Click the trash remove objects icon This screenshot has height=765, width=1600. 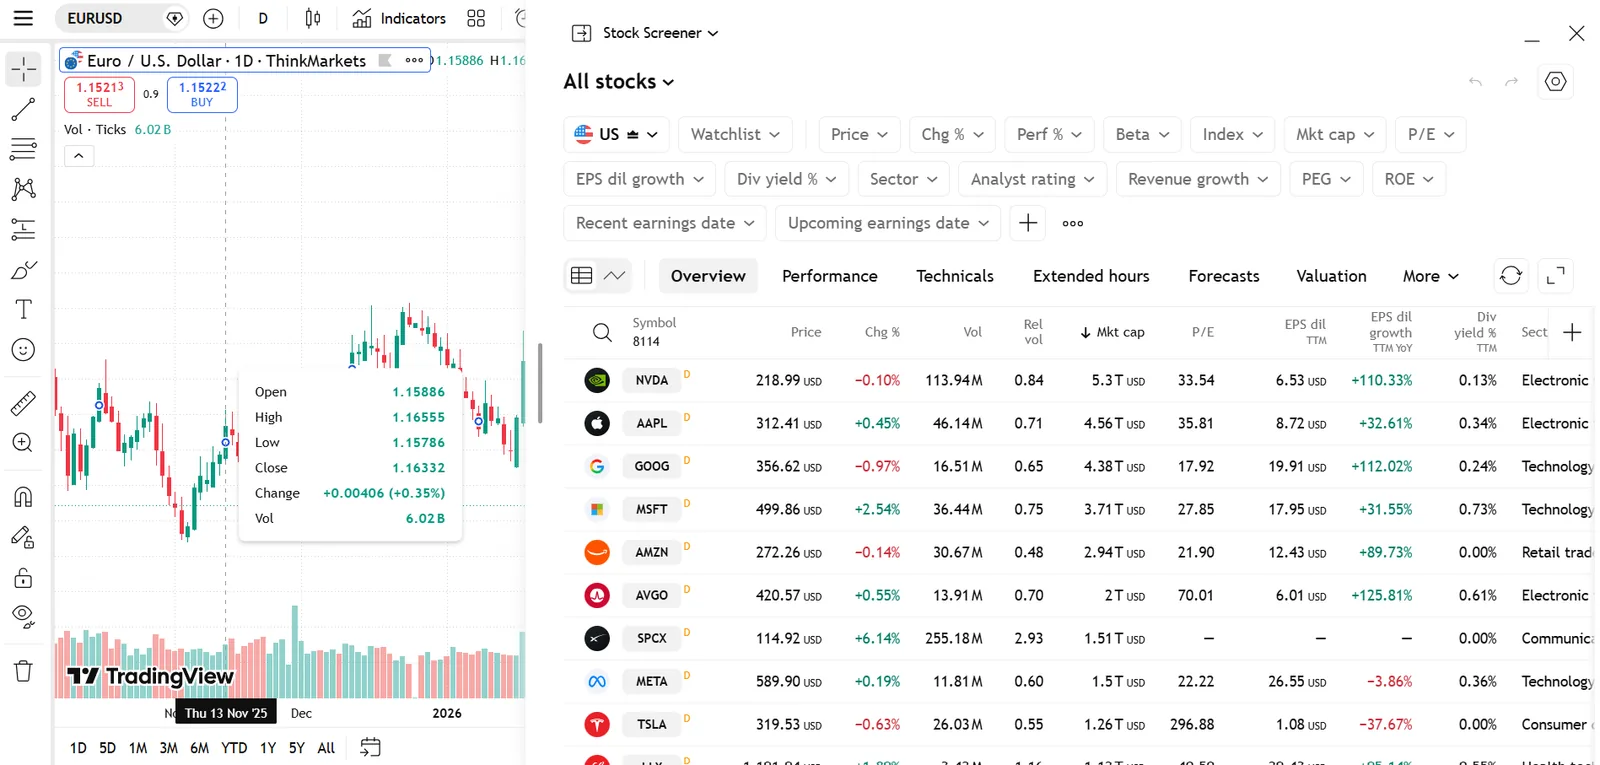(x=23, y=670)
